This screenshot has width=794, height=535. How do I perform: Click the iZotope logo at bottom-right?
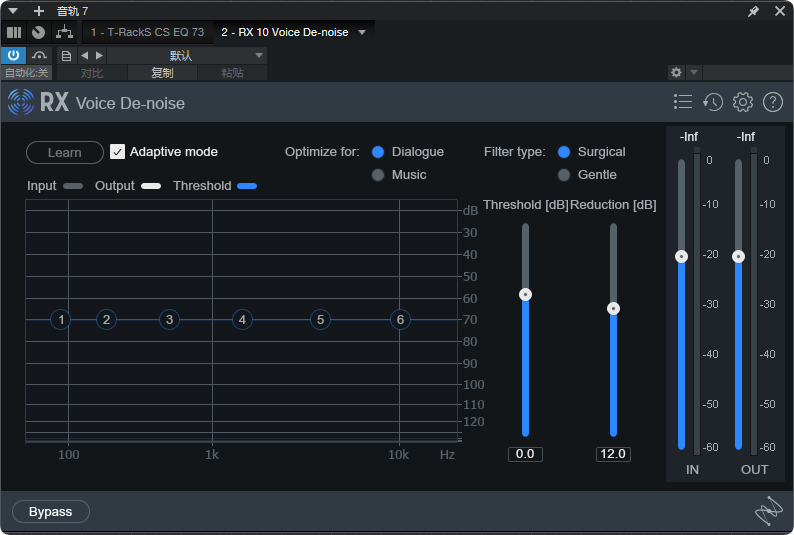point(769,511)
